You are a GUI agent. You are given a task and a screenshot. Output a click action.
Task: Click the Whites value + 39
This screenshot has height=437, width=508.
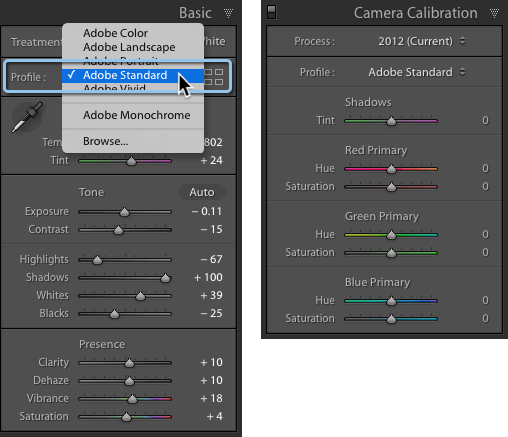[211, 295]
